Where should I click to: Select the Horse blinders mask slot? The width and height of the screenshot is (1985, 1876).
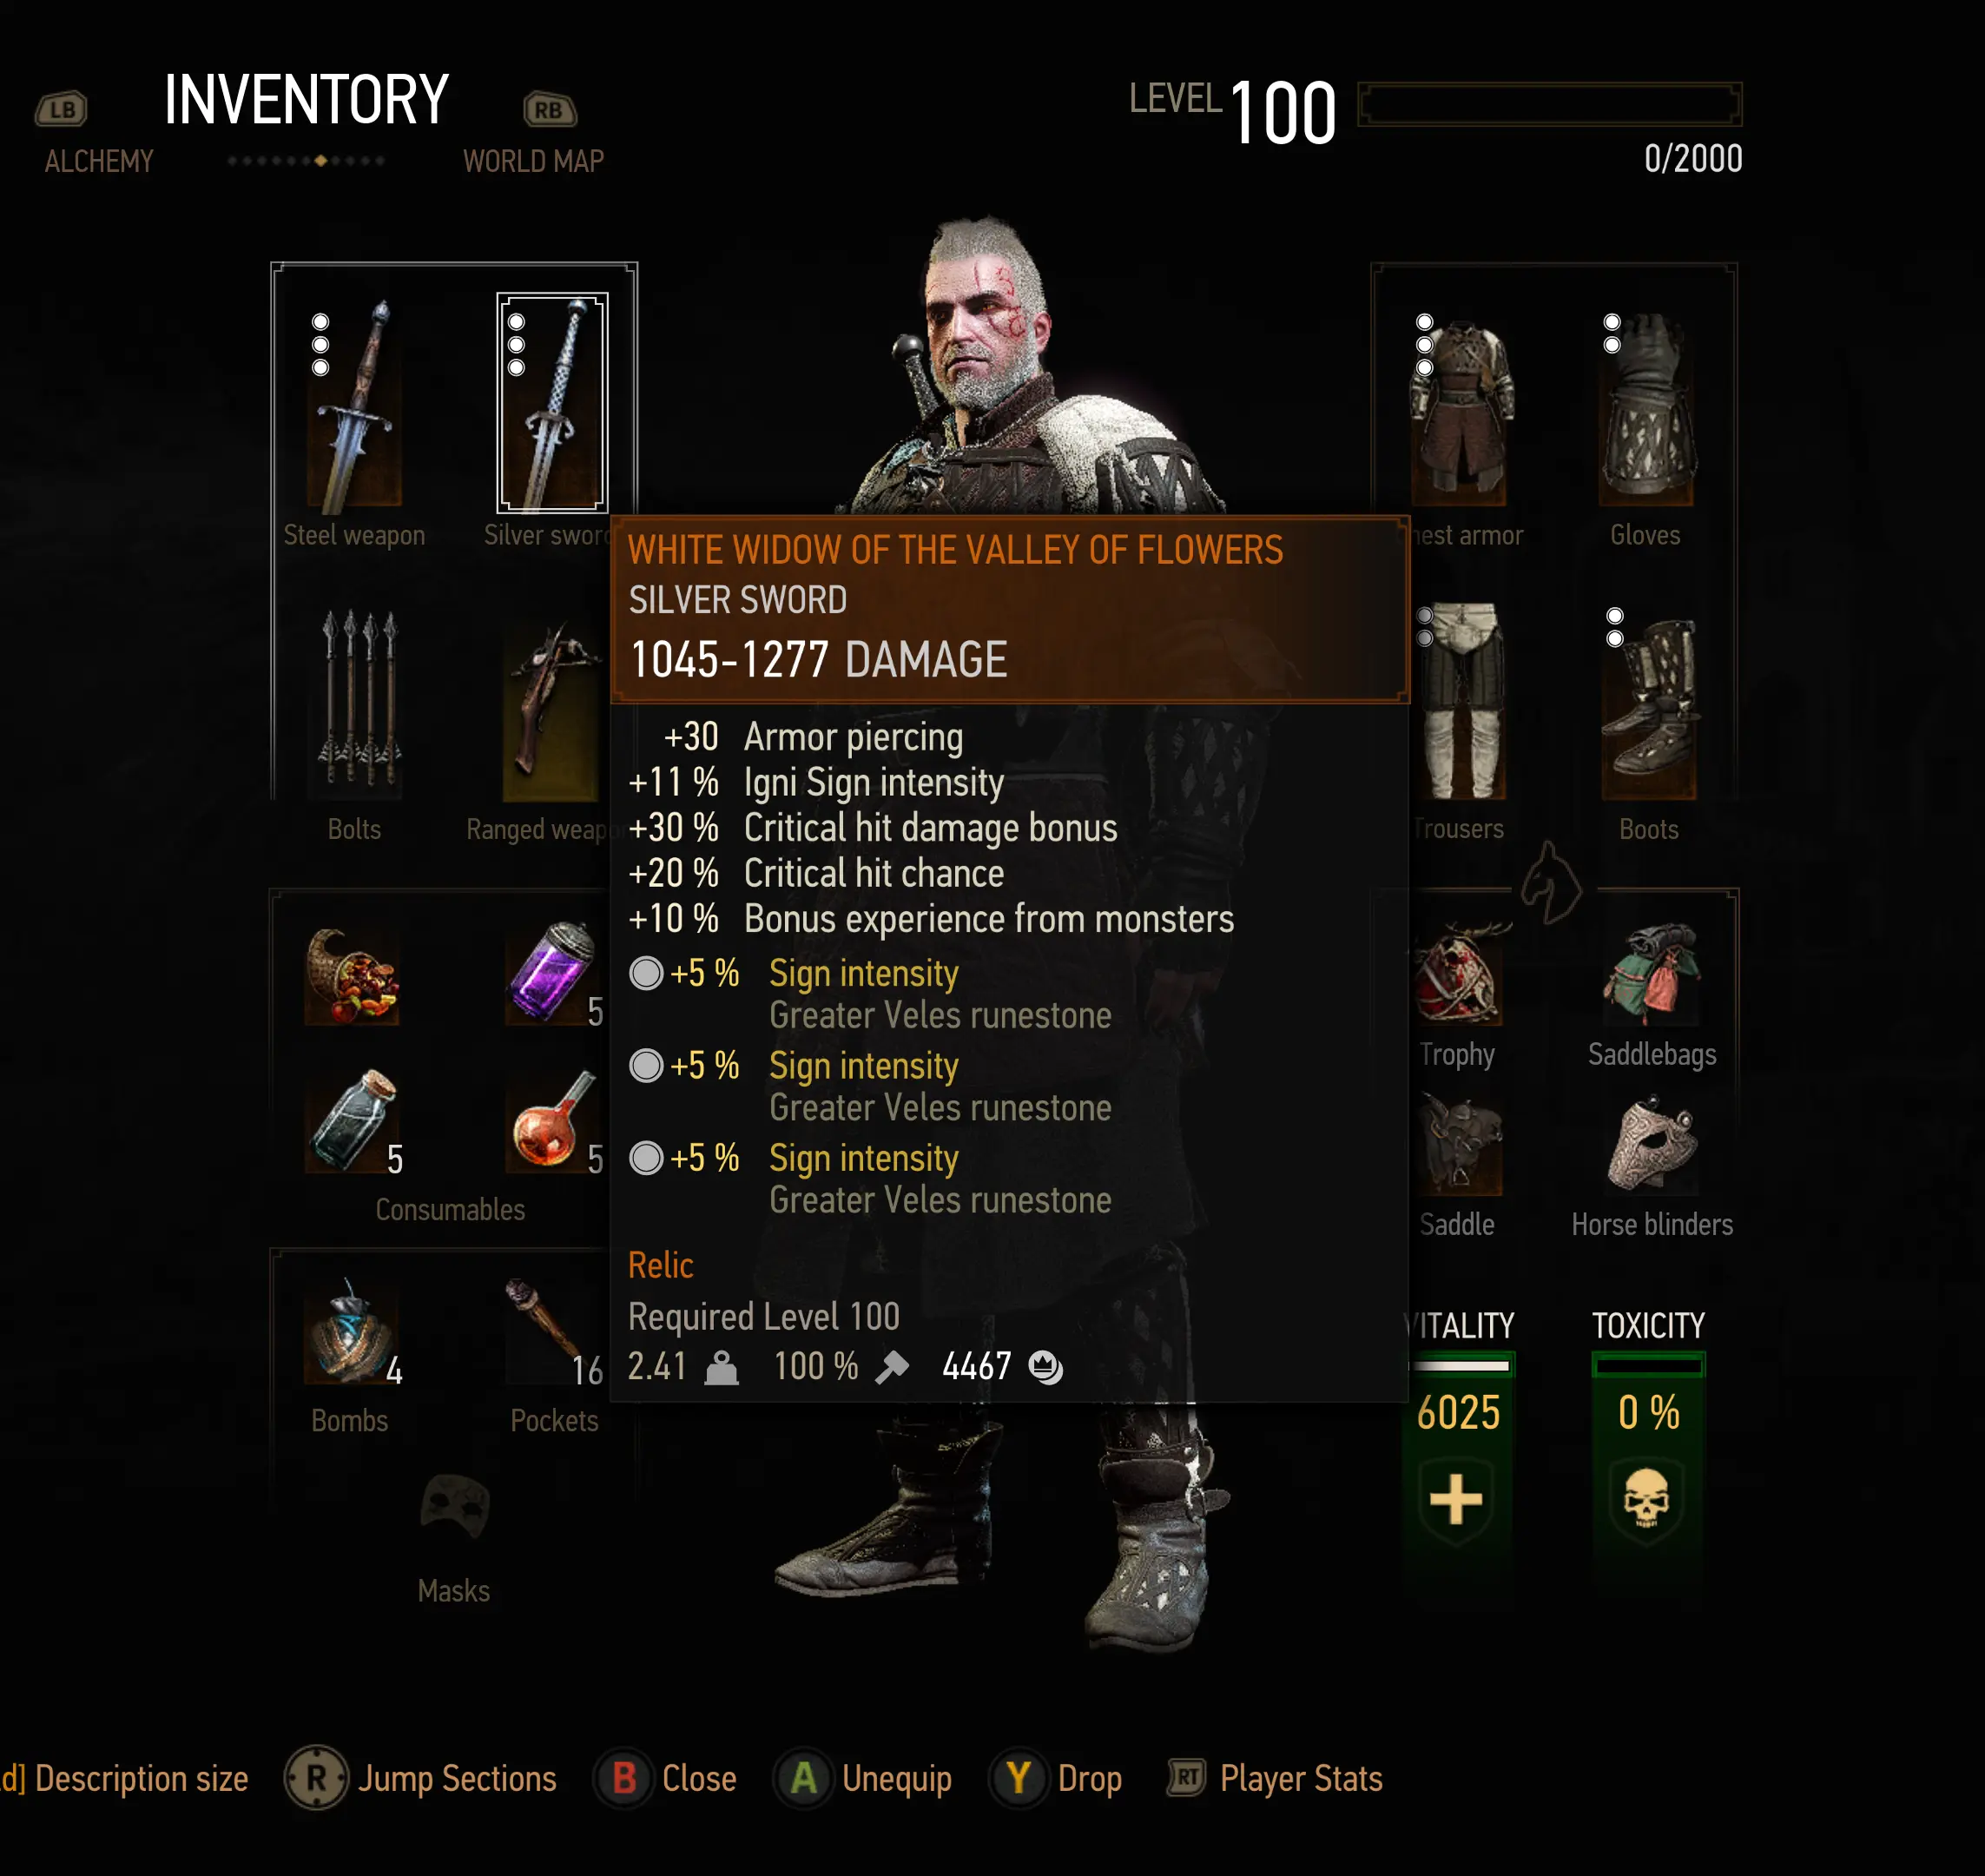coord(1651,1145)
